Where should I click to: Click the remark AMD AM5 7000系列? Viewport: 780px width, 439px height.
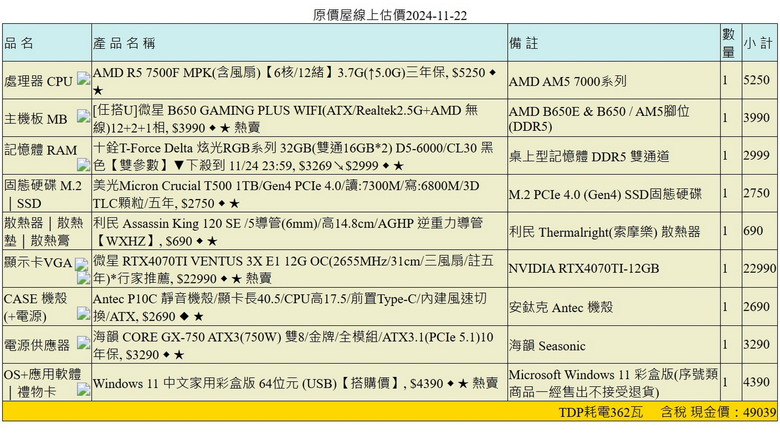point(568,81)
